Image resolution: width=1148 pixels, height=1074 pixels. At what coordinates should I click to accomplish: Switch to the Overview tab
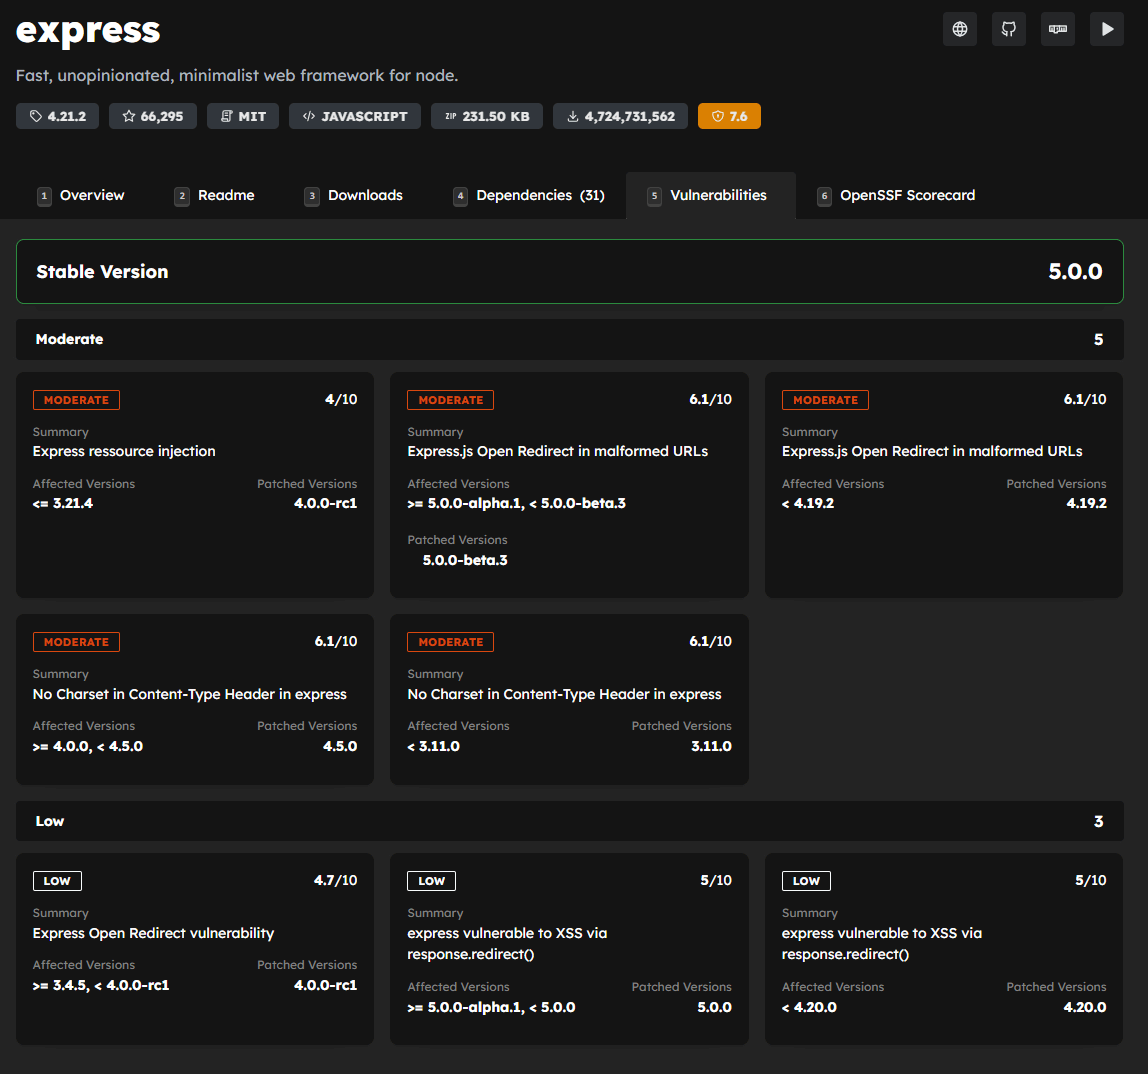point(81,195)
